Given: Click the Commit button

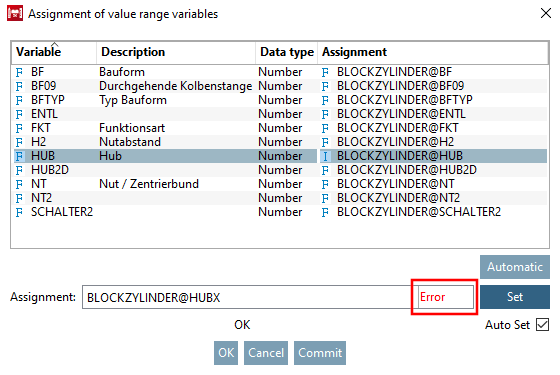Looking at the screenshot, I should 320,353.
